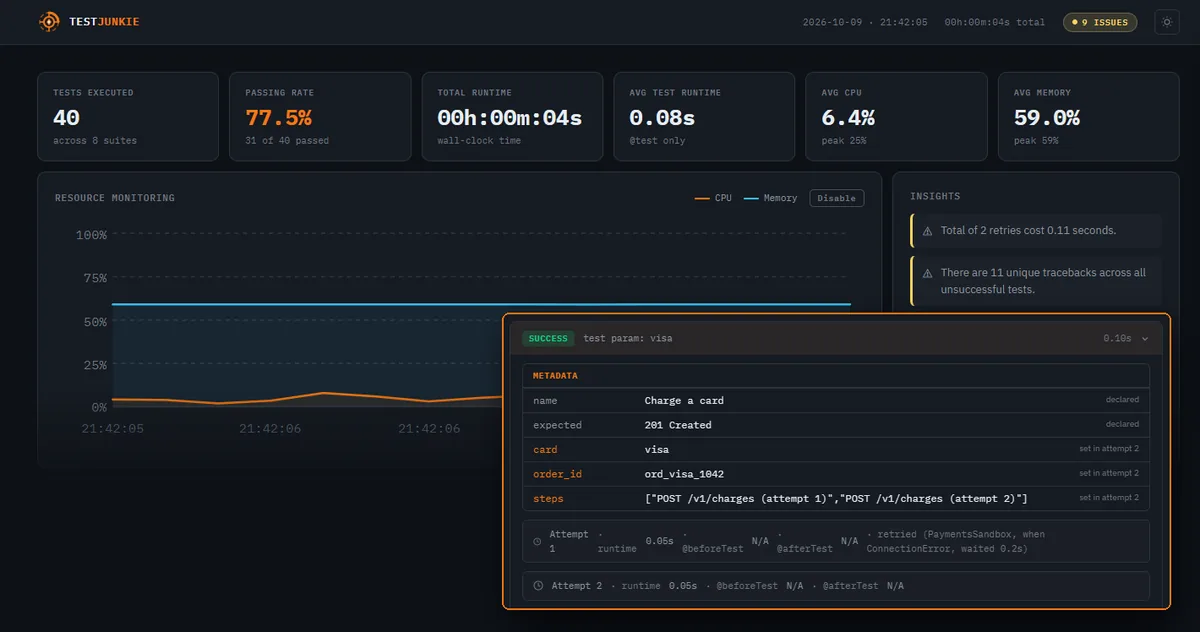Click the INSIGHTS panel heading

click(x=935, y=197)
